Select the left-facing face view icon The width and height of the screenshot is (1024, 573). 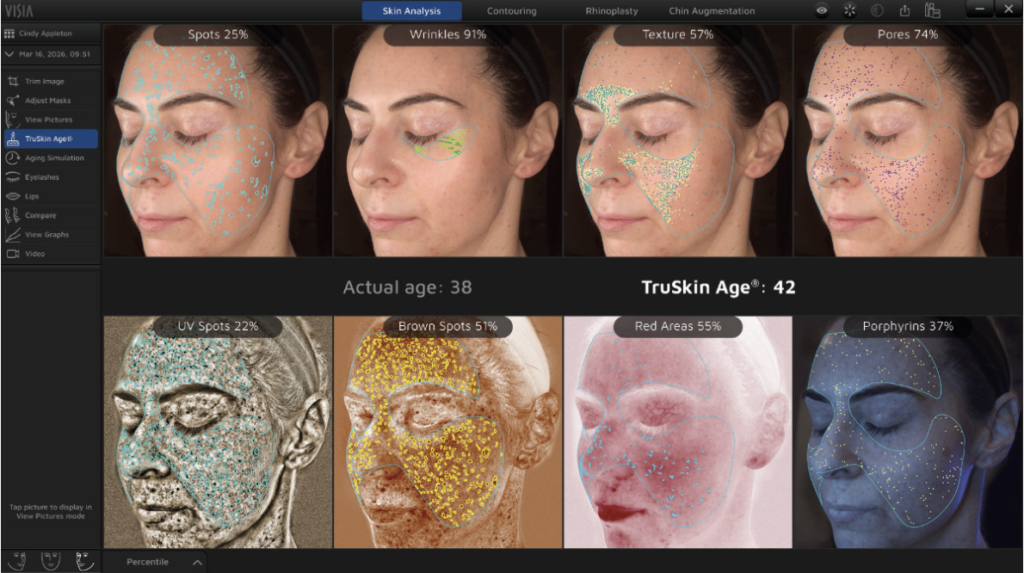[17, 561]
